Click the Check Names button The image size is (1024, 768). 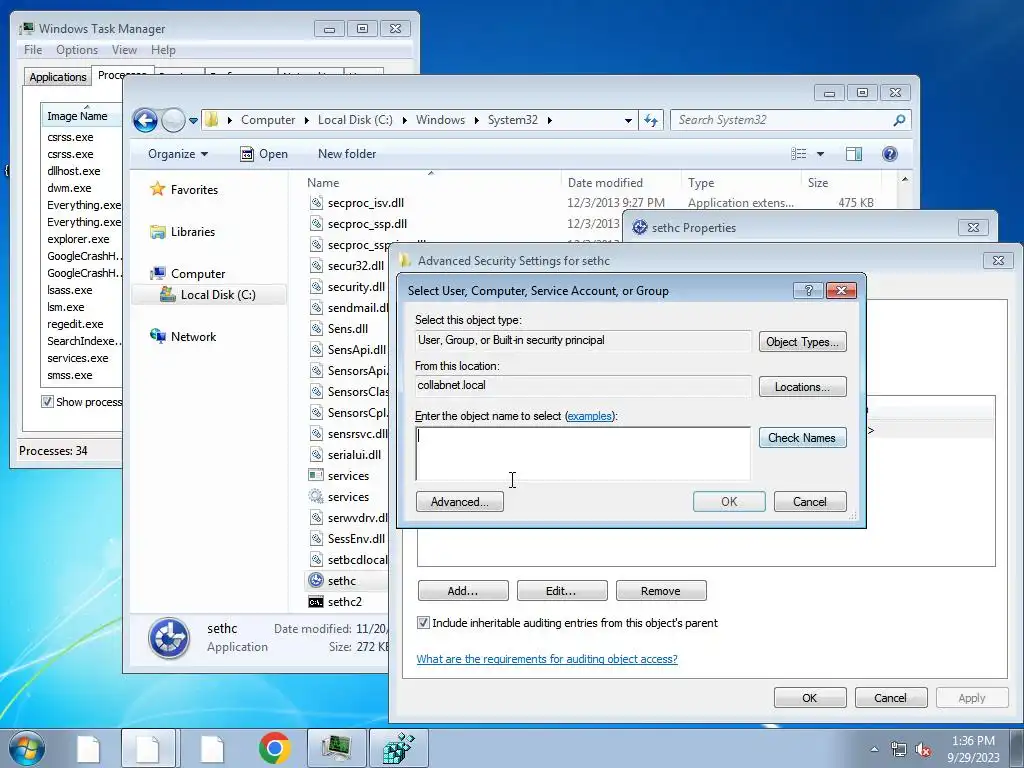pyautogui.click(x=802, y=438)
